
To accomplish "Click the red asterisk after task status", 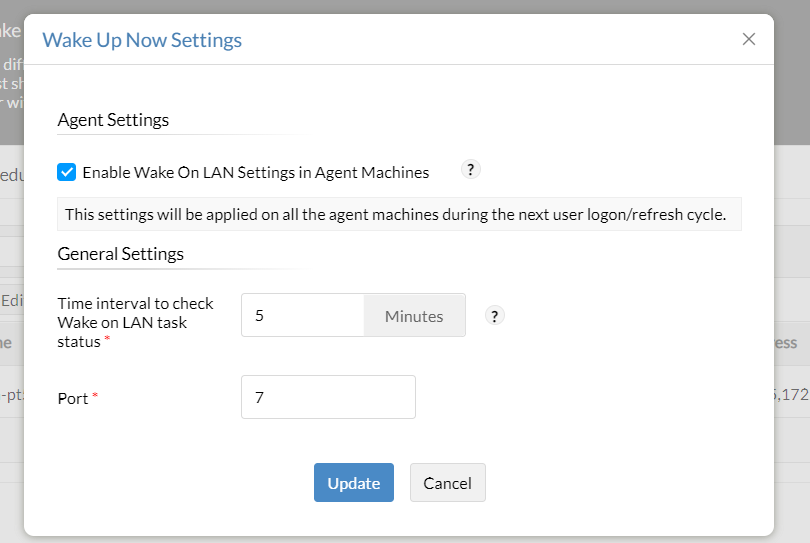I will pos(107,342).
